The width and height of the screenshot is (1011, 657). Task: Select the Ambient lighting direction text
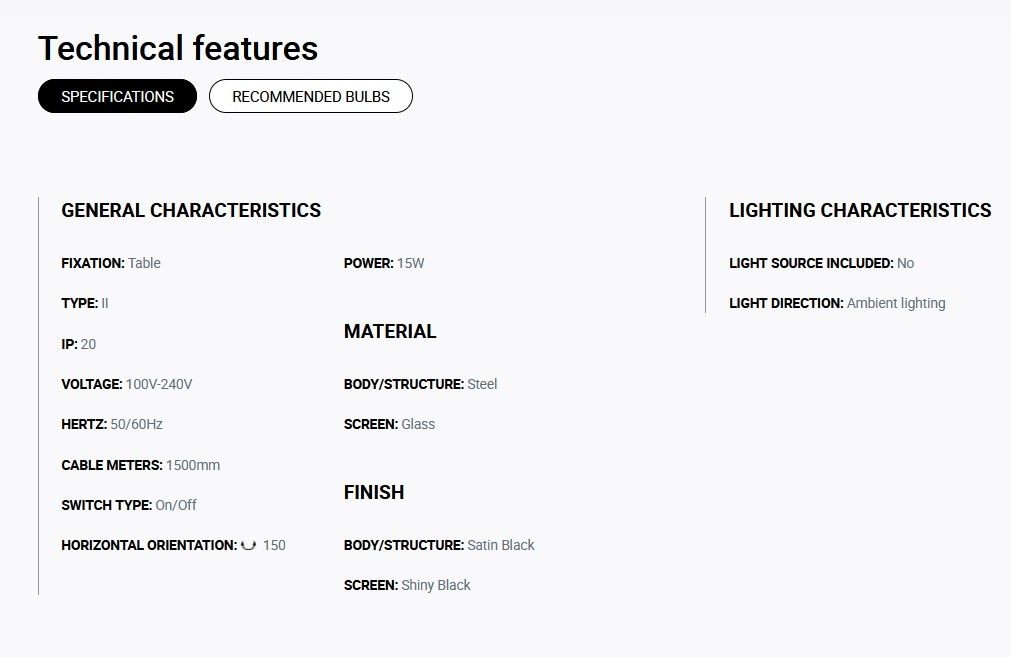pyautogui.click(x=896, y=303)
